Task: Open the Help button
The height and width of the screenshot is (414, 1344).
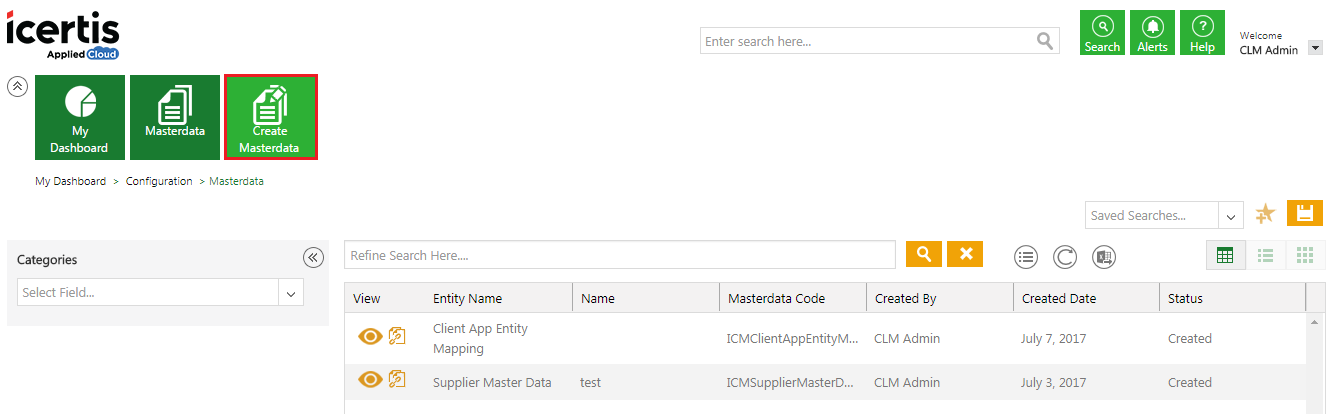Action: click(x=1202, y=33)
